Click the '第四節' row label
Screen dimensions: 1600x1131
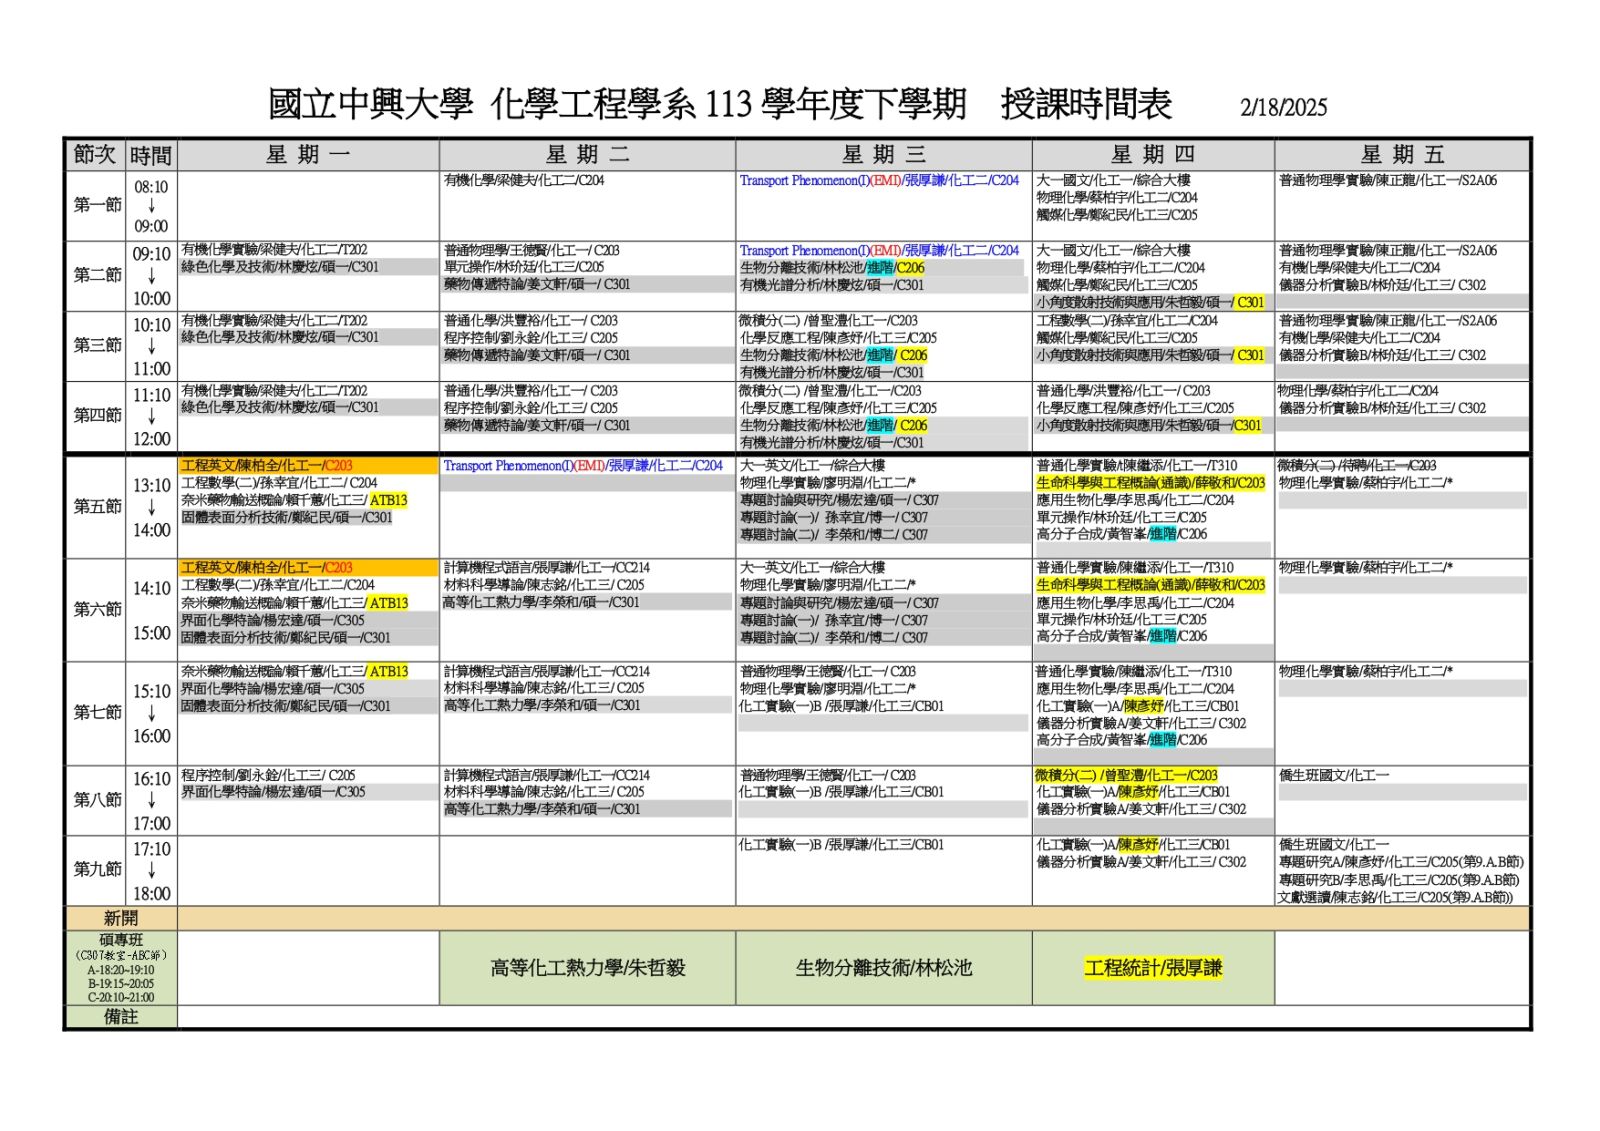point(97,415)
